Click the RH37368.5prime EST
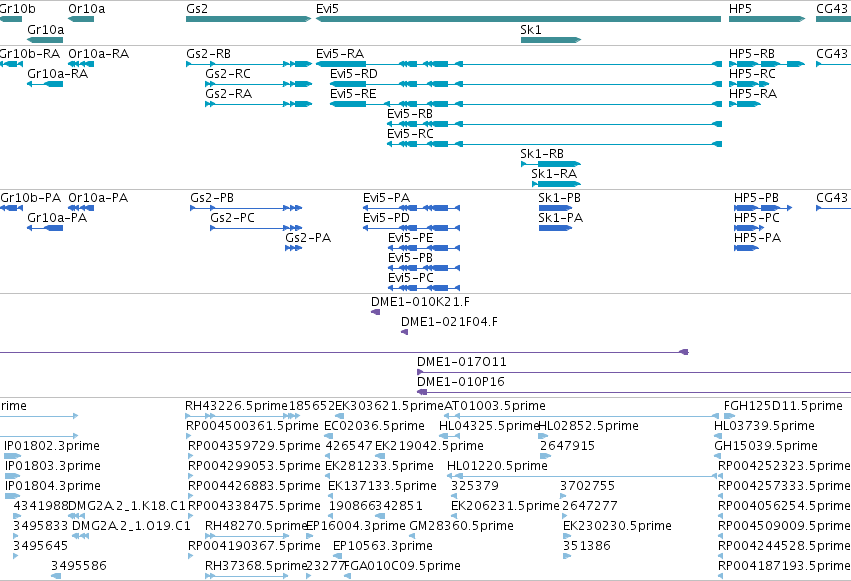The image size is (851, 581). click(246, 576)
